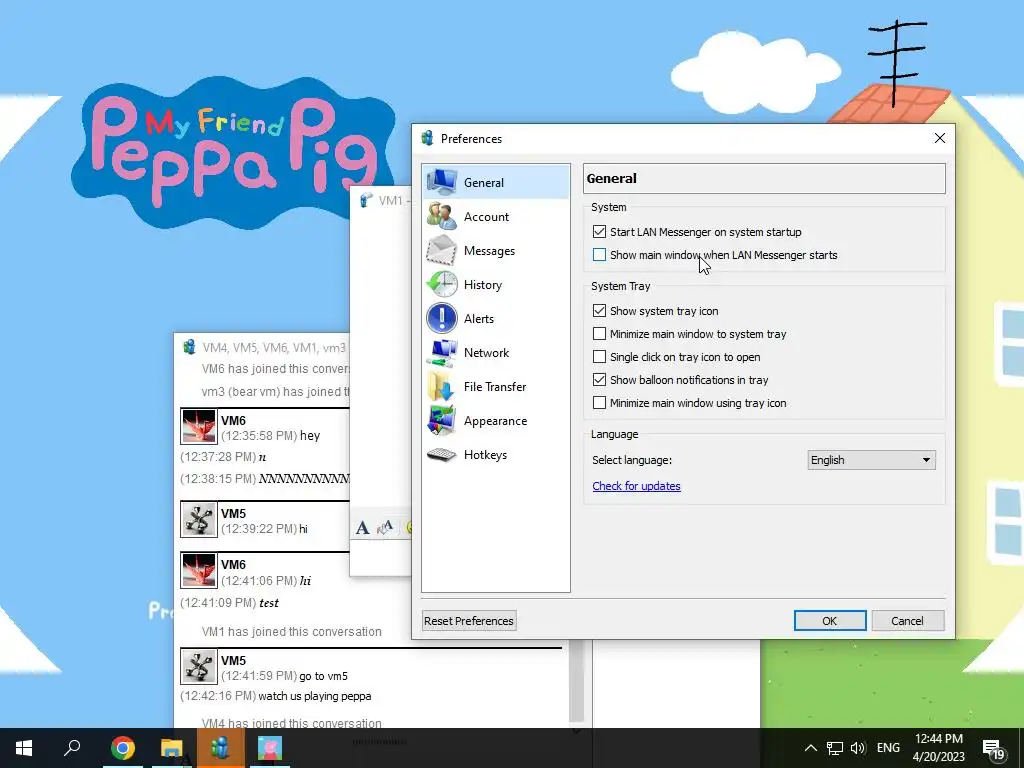Open the General preferences page

click(496, 182)
